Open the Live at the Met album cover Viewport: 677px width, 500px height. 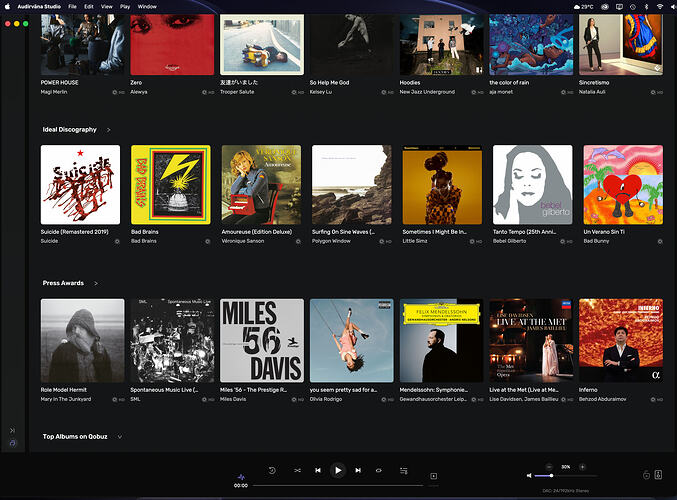531,340
